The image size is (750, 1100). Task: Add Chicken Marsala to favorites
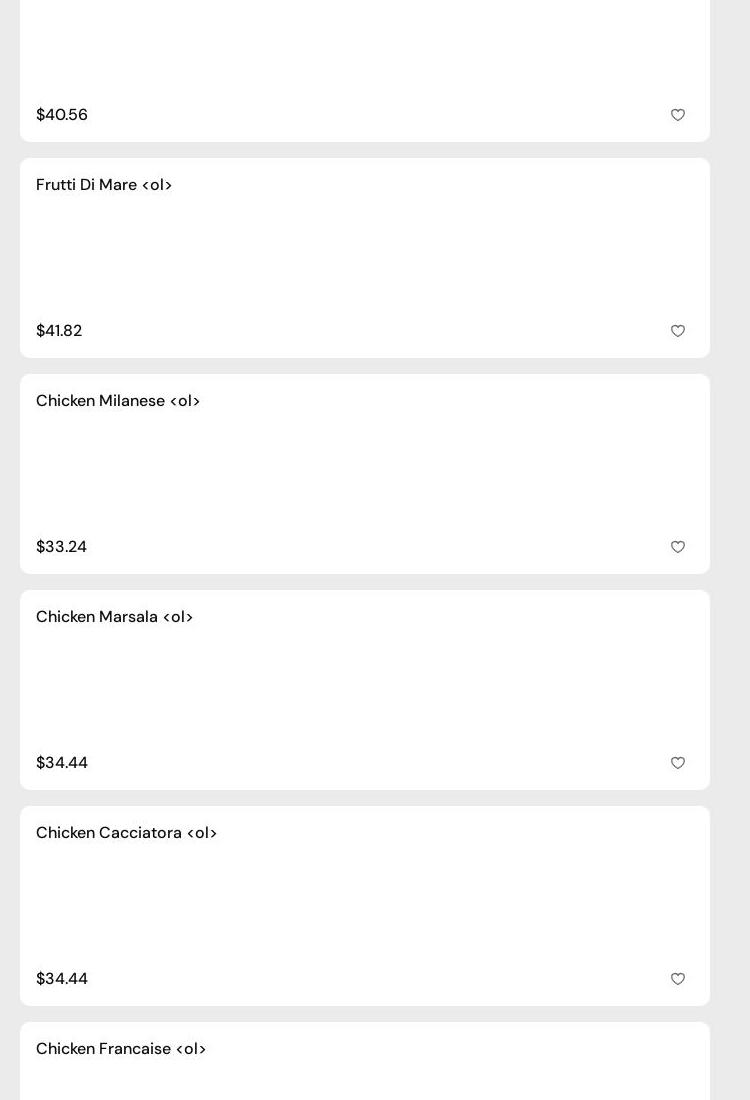pyautogui.click(x=678, y=763)
